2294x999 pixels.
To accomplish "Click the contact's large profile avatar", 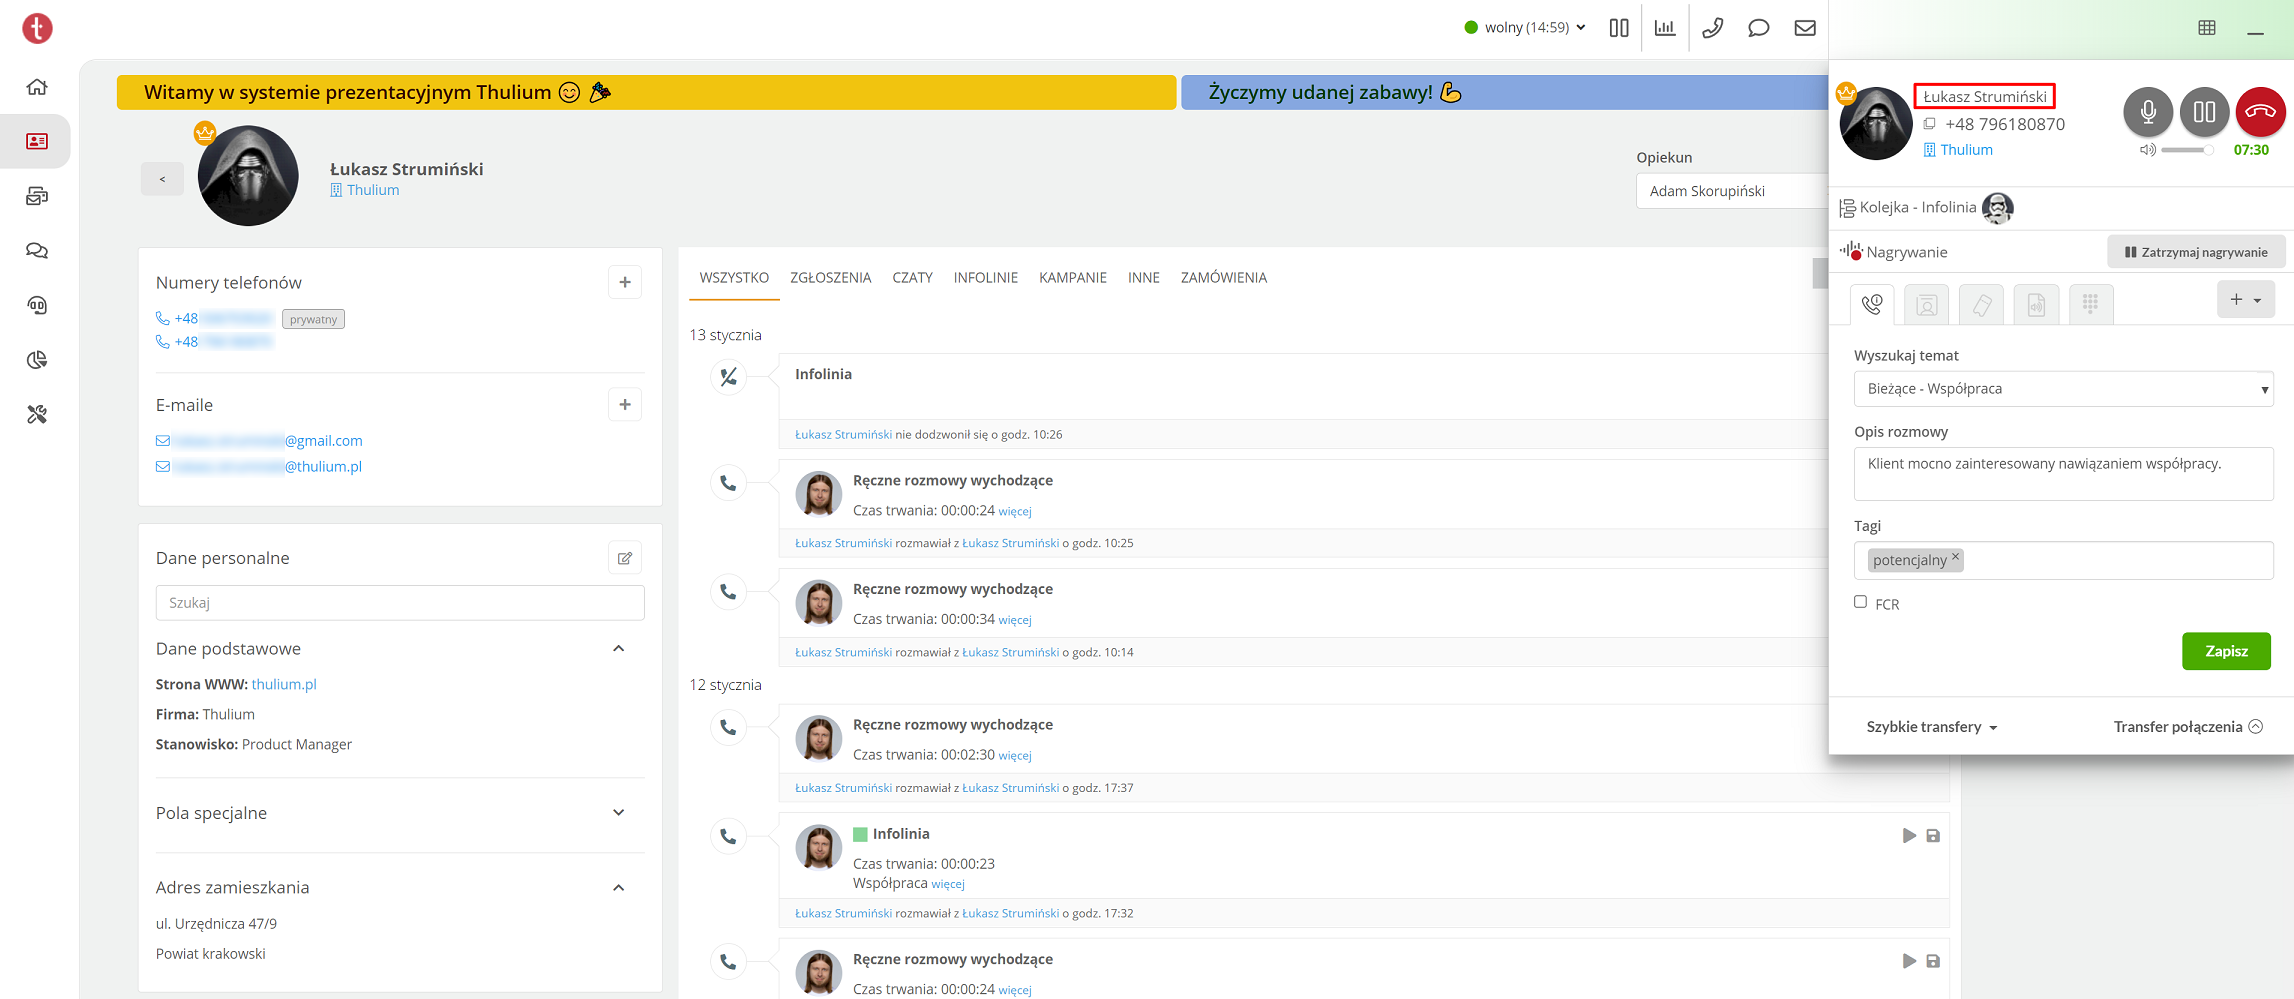I will pyautogui.click(x=248, y=176).
